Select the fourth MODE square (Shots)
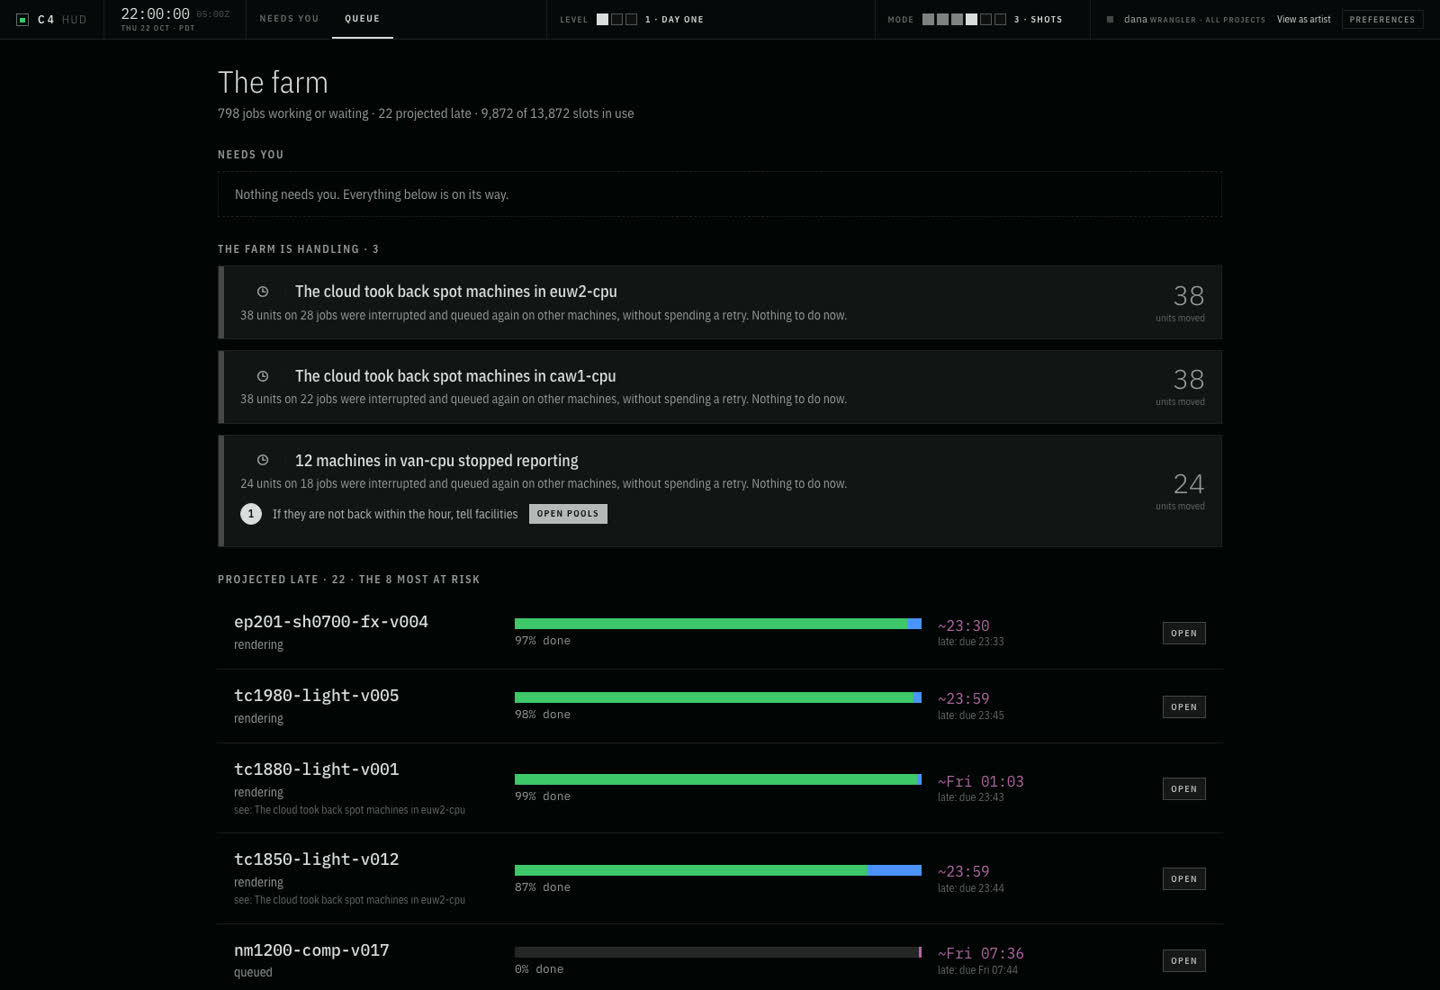1440x990 pixels. click(971, 19)
